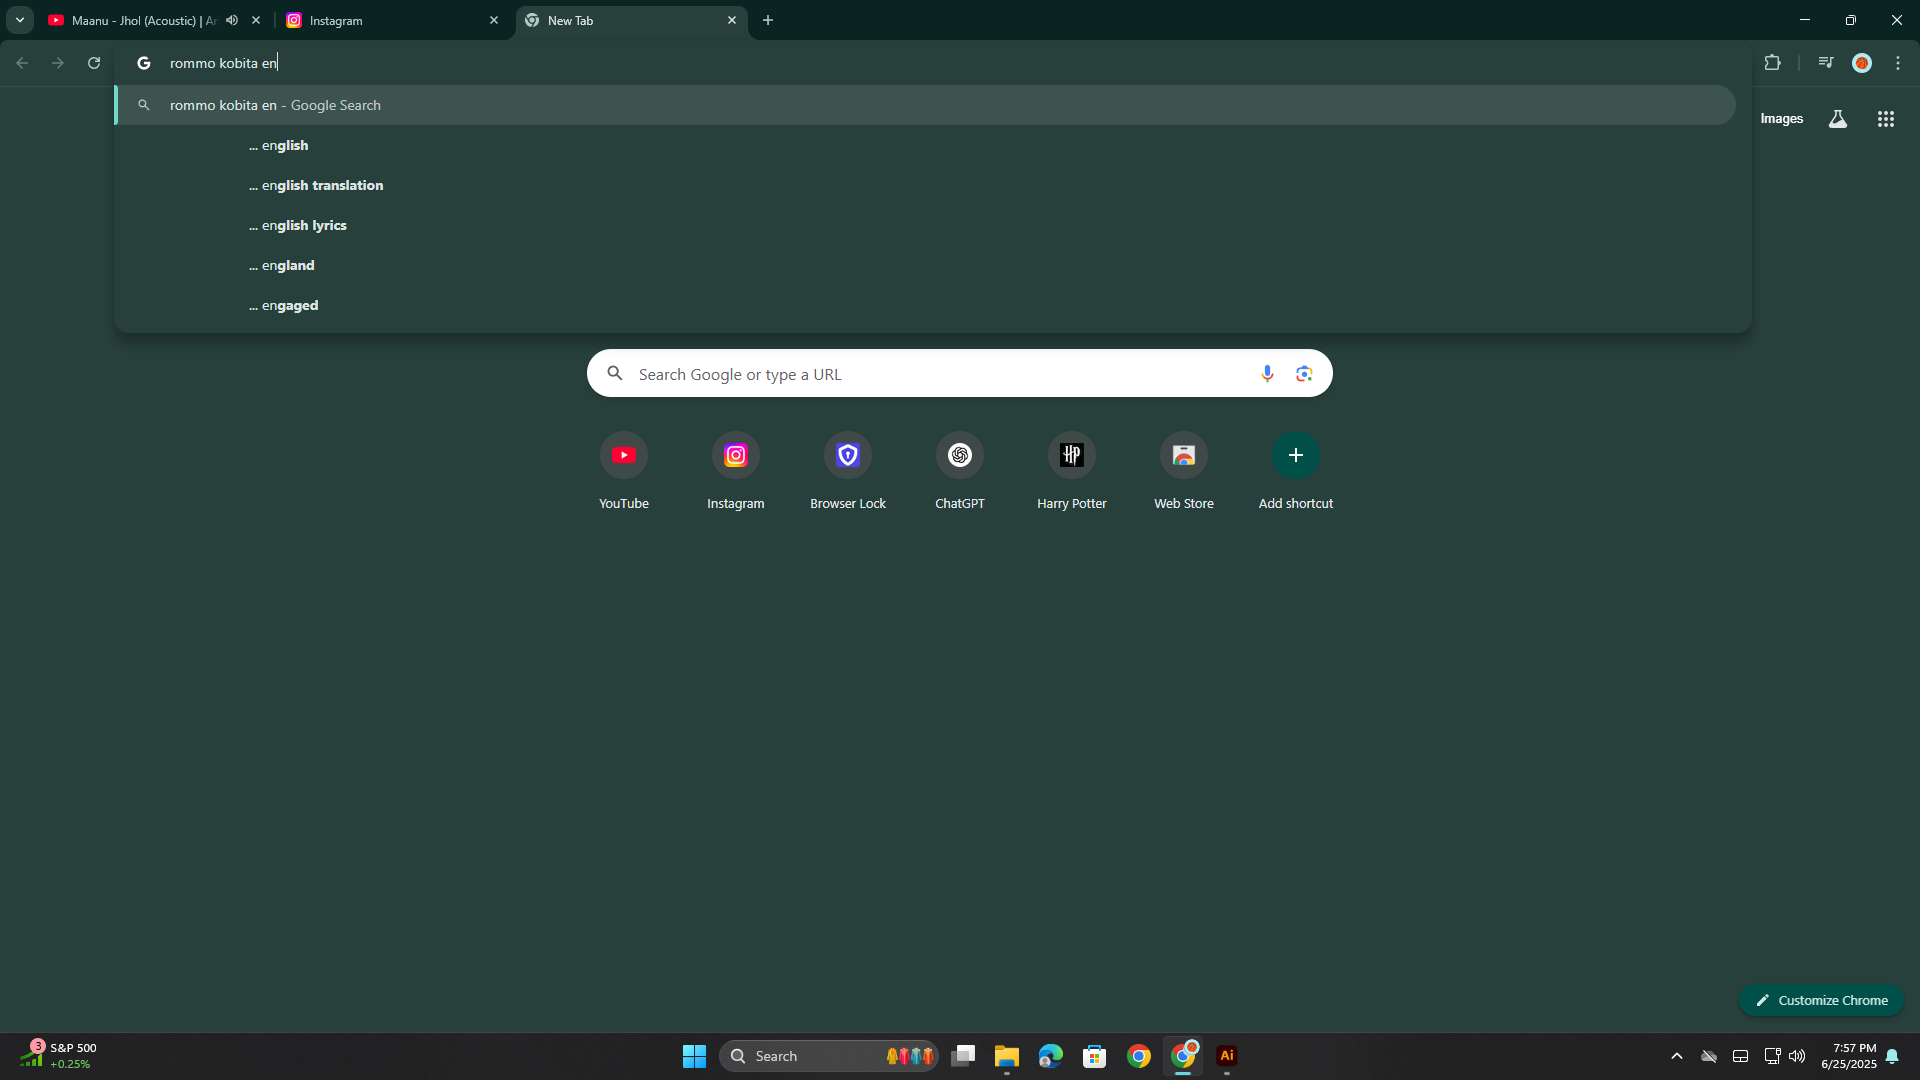Viewport: 1920px width, 1080px height.
Task: Click the browser back arrow
Action: (x=22, y=63)
